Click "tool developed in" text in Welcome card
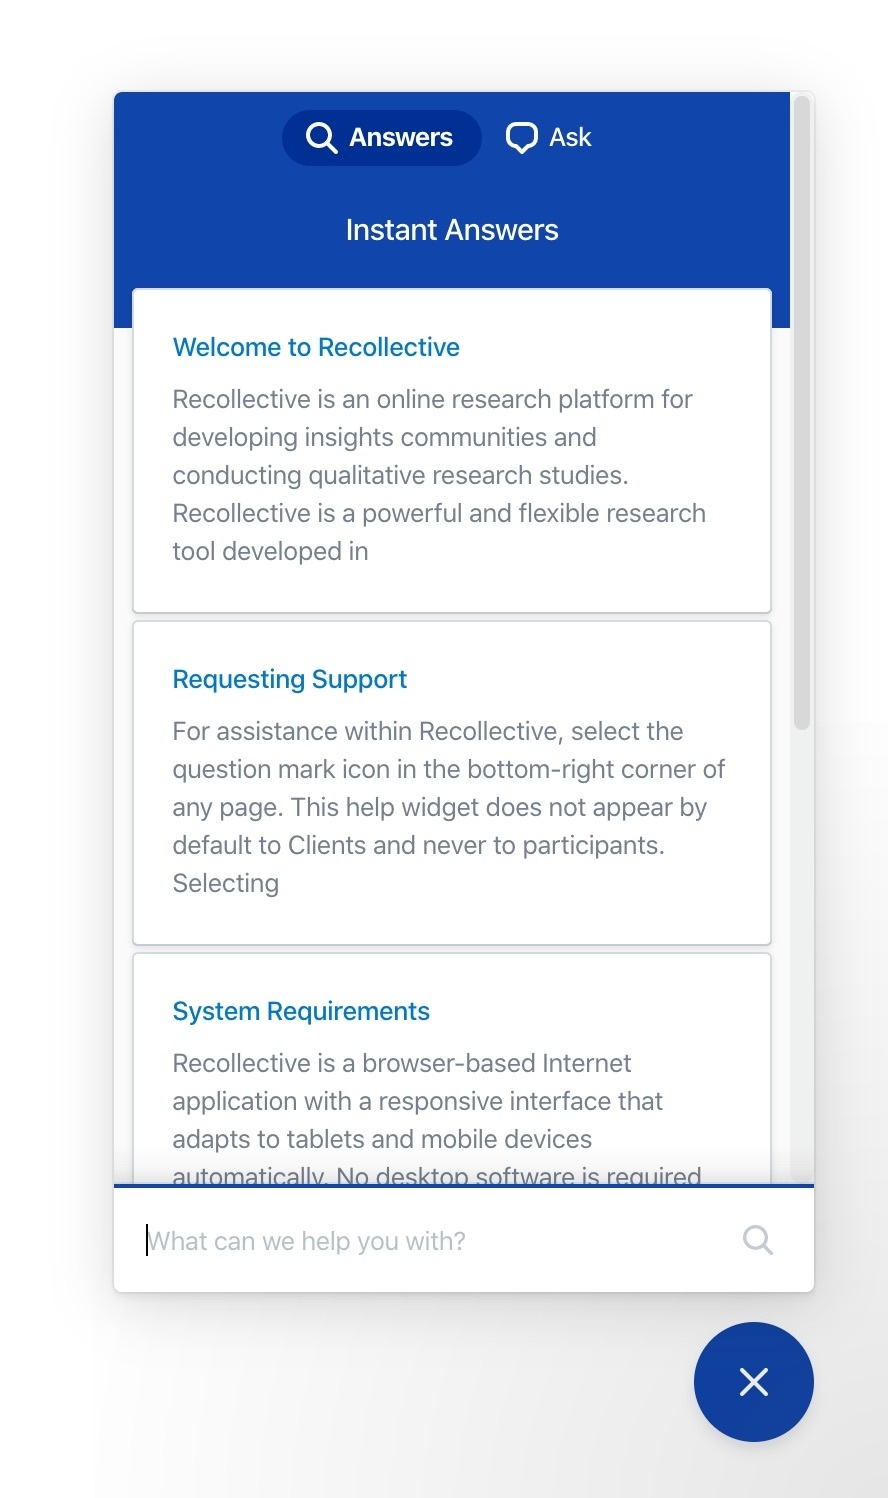 270,551
